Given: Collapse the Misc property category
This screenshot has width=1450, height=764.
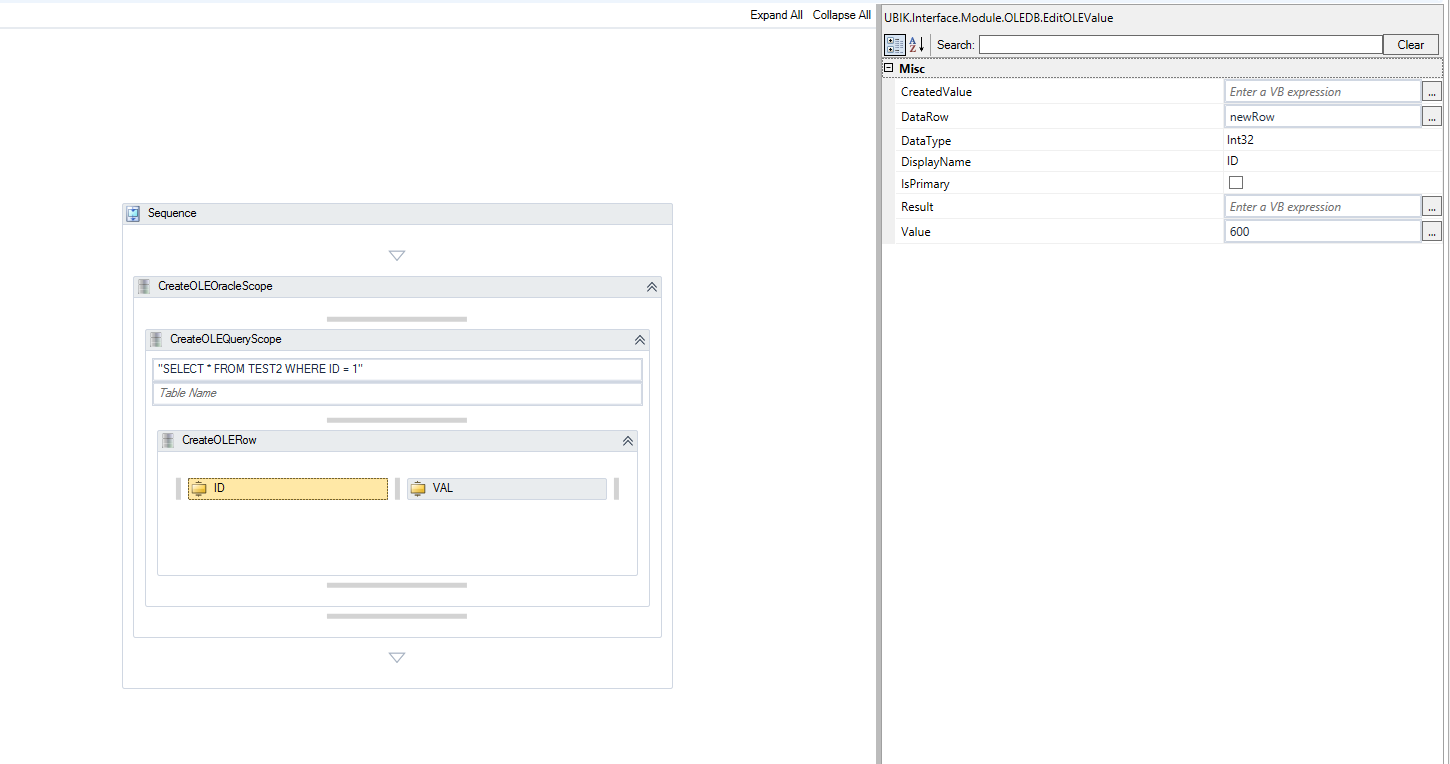Looking at the screenshot, I should (888, 68).
